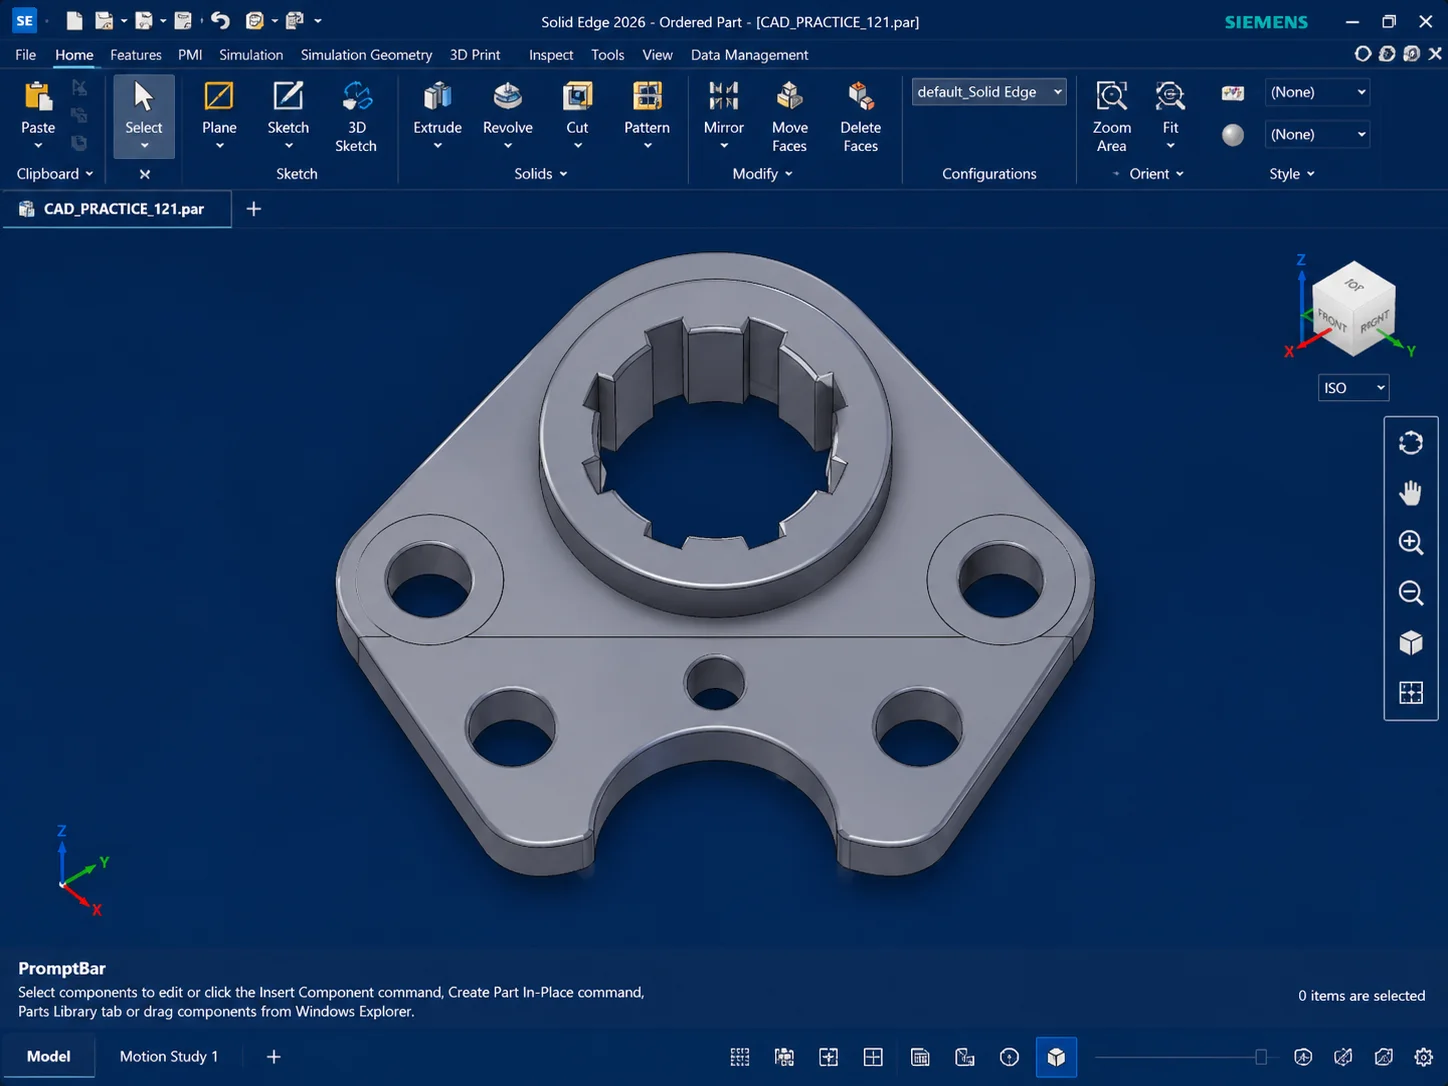Click the cube view icon in side toolbar
Screen dimensions: 1448x1086
[1411, 643]
